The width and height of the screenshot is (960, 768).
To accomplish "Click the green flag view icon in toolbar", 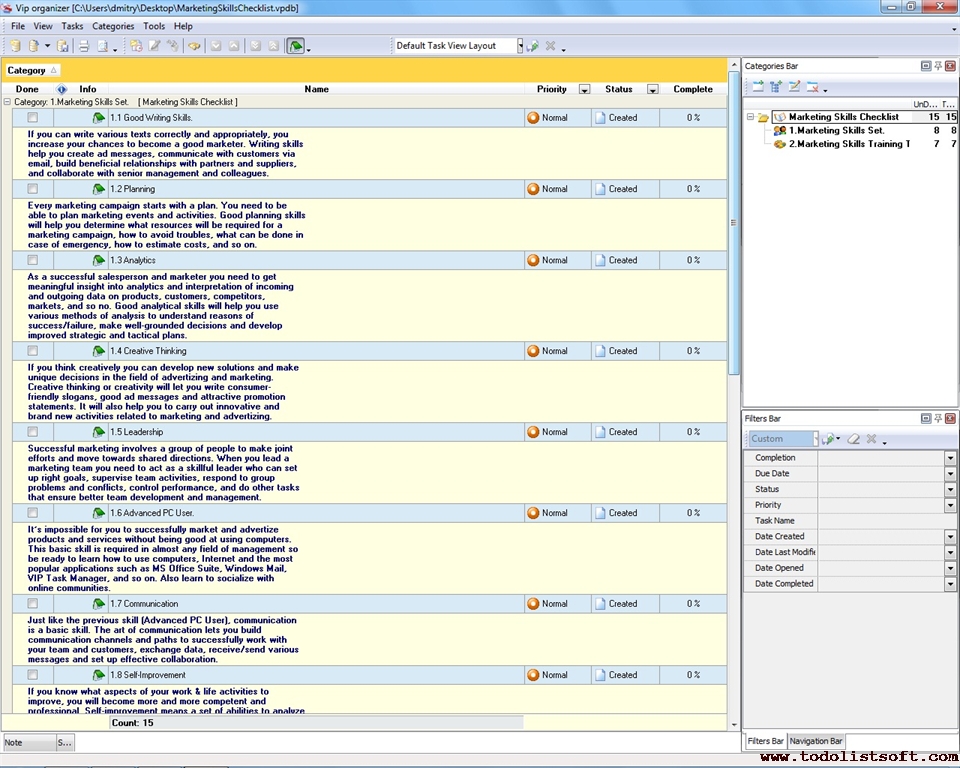I will point(295,46).
